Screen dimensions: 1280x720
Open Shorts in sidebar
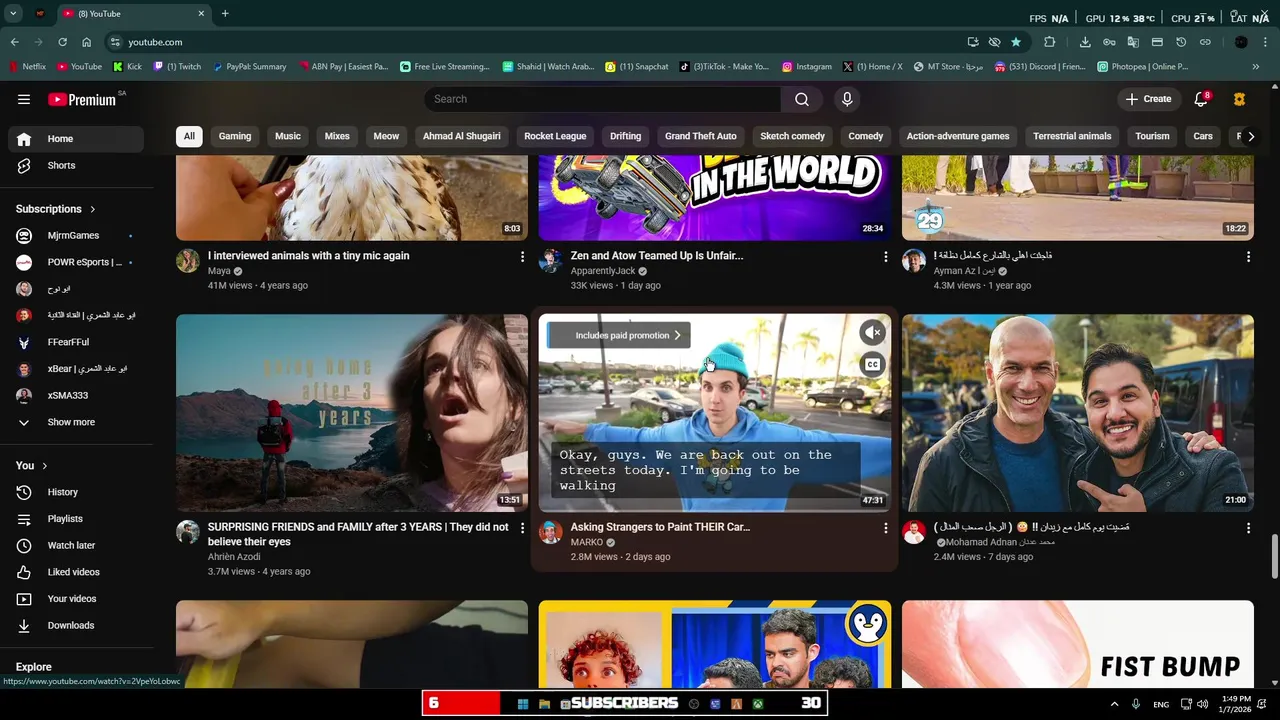76,165
